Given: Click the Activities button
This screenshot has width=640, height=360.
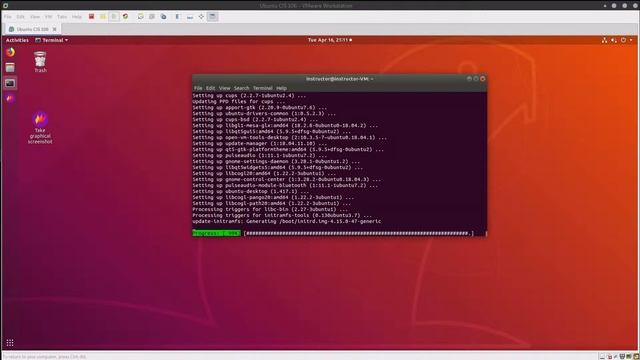Looking at the screenshot, I should pos(17,40).
